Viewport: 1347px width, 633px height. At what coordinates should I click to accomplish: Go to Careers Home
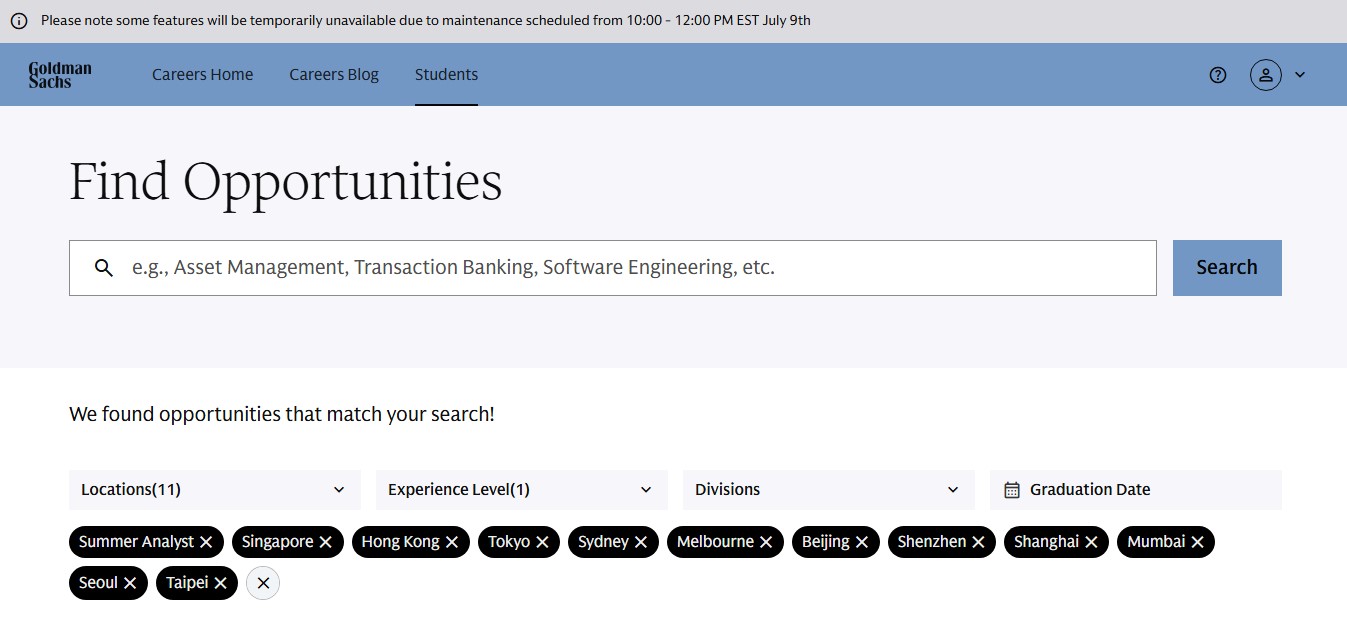[202, 74]
